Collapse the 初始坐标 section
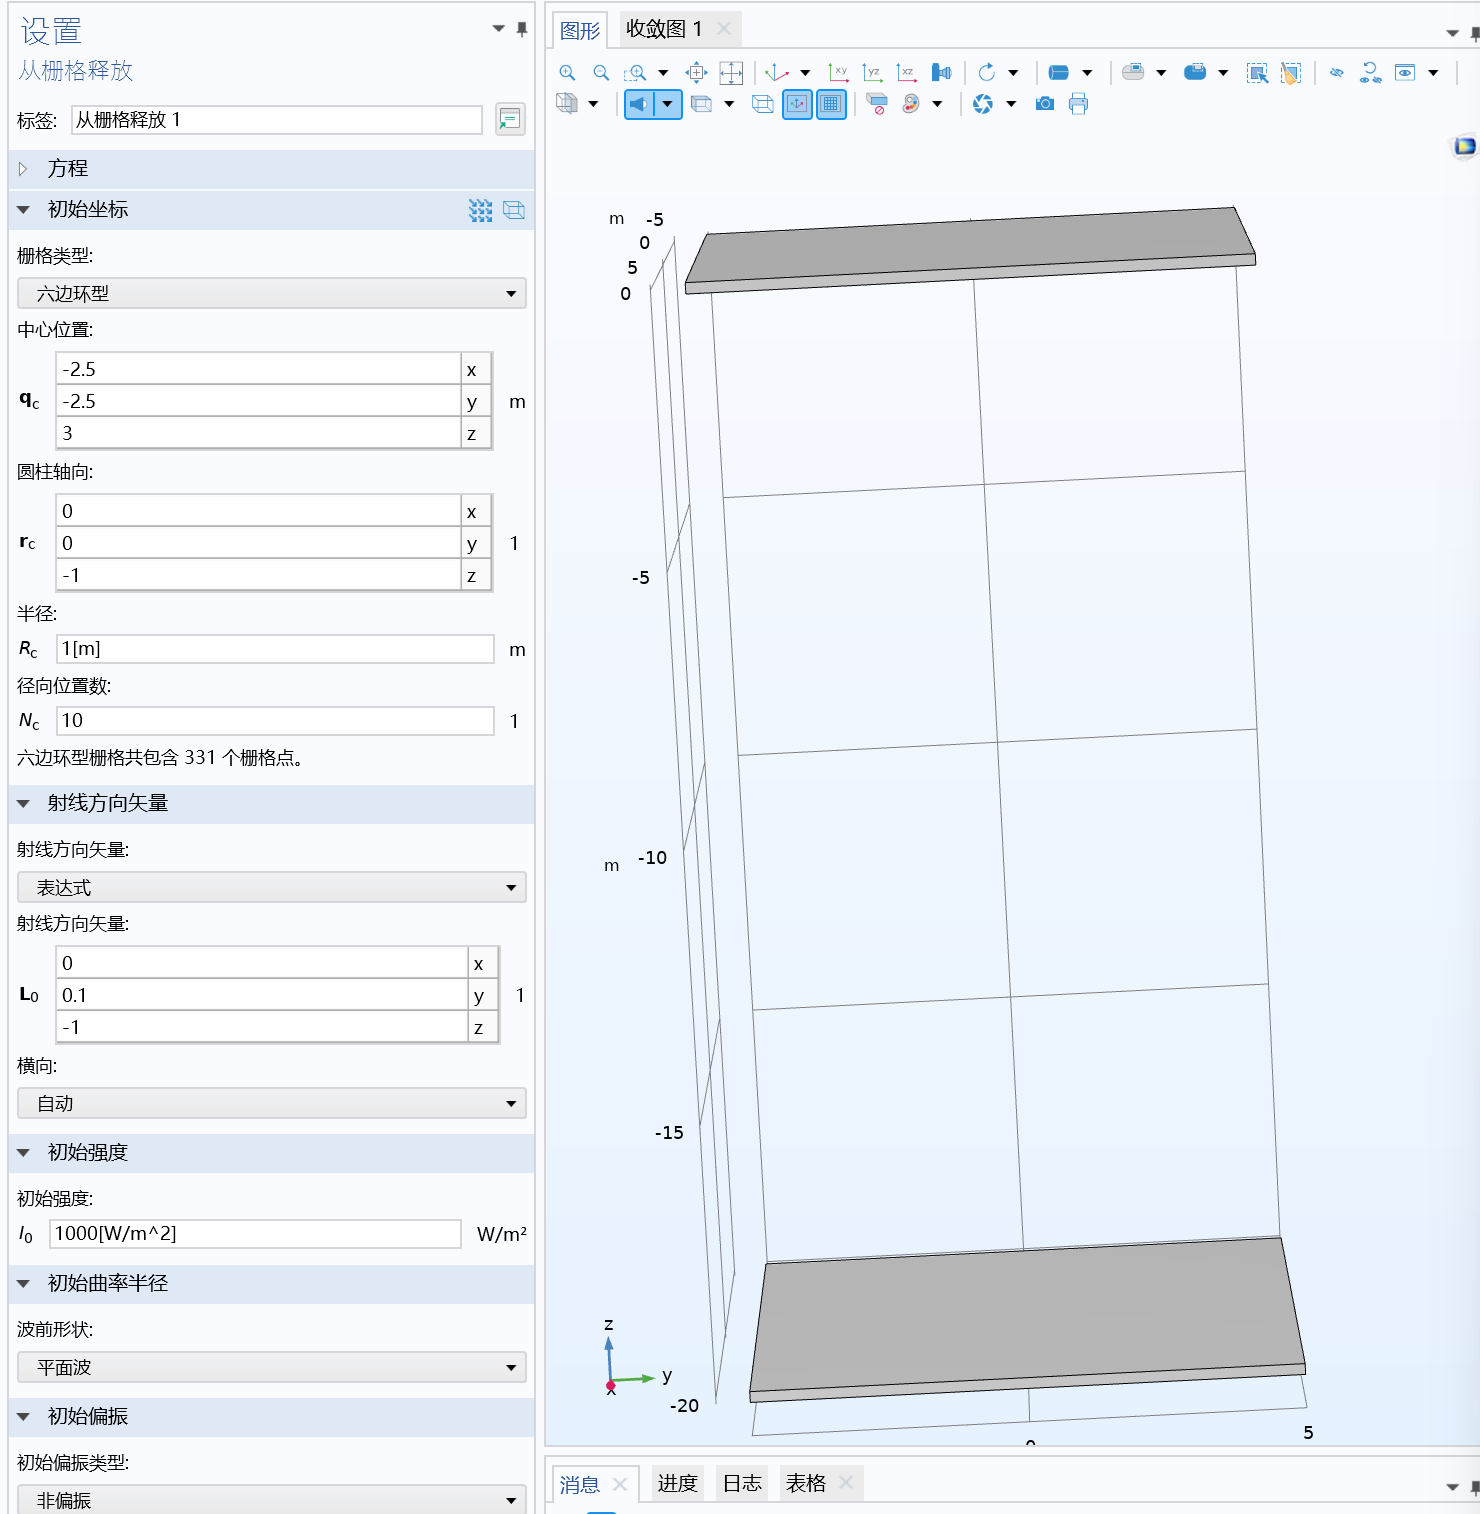1480x1514 pixels. pos(22,210)
